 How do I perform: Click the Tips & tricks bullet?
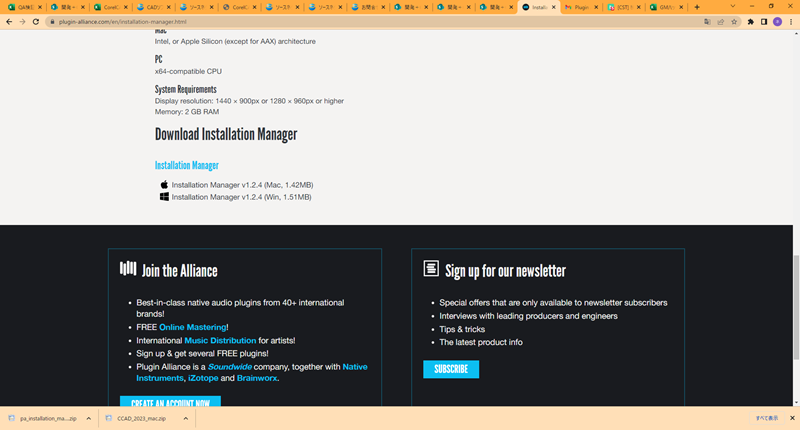coord(462,329)
